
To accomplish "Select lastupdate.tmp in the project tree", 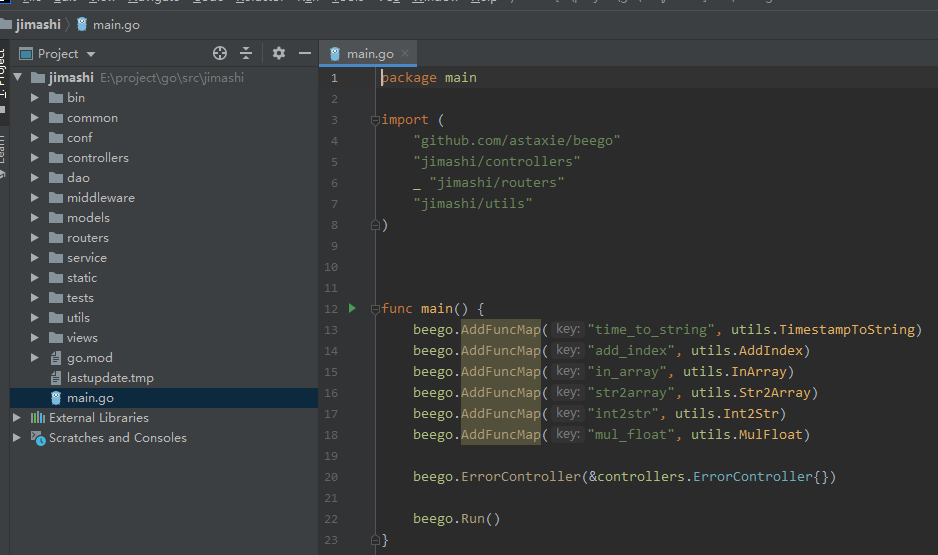I will pos(109,378).
